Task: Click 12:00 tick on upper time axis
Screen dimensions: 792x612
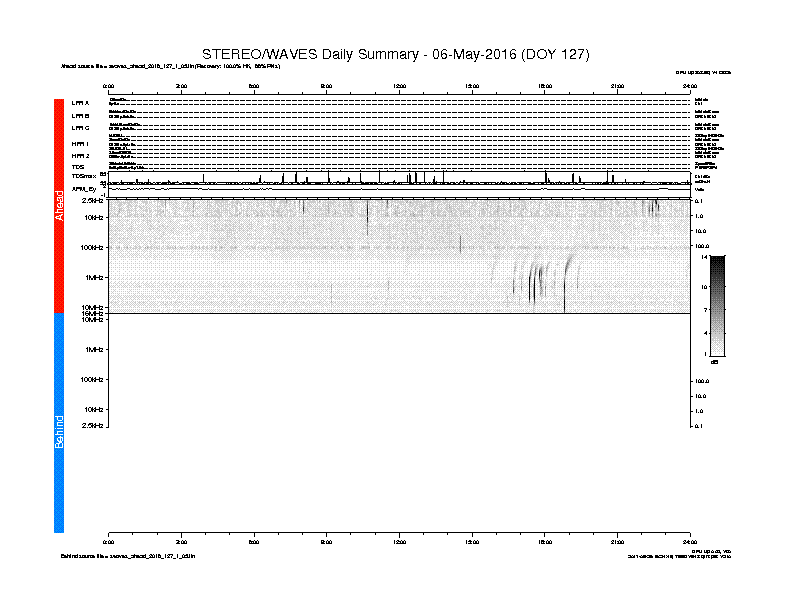Action: coord(400,86)
